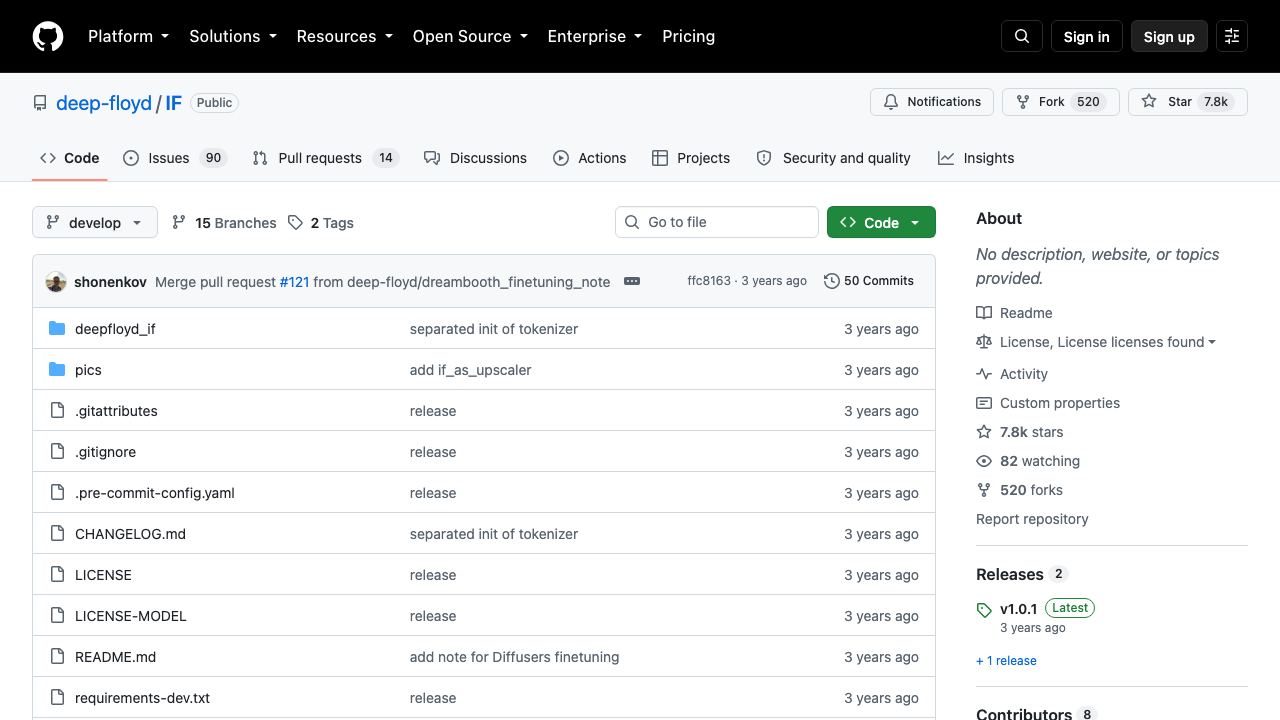Image resolution: width=1280 pixels, height=720 pixels.
Task: Click the eye icon beside 82 watching
Action: [x=984, y=461]
